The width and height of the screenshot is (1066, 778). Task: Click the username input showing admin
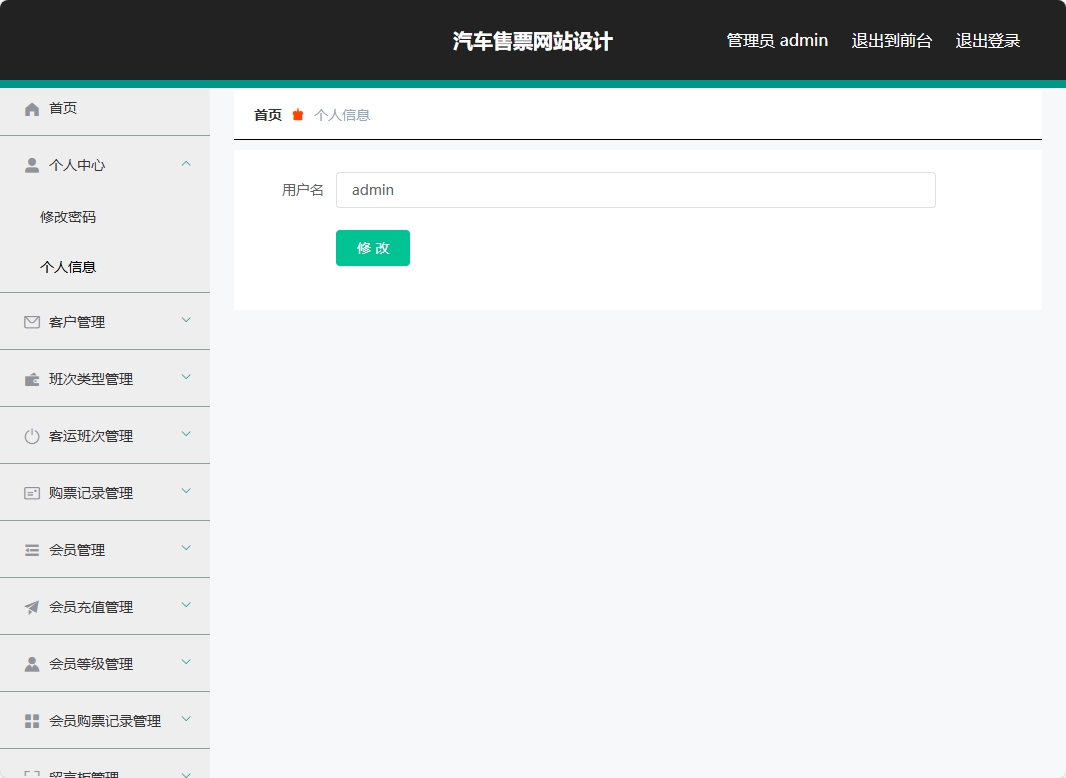click(636, 190)
